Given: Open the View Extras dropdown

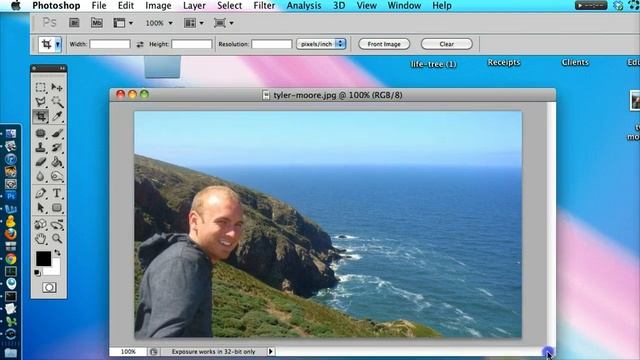Looking at the screenshot, I should tap(123, 23).
